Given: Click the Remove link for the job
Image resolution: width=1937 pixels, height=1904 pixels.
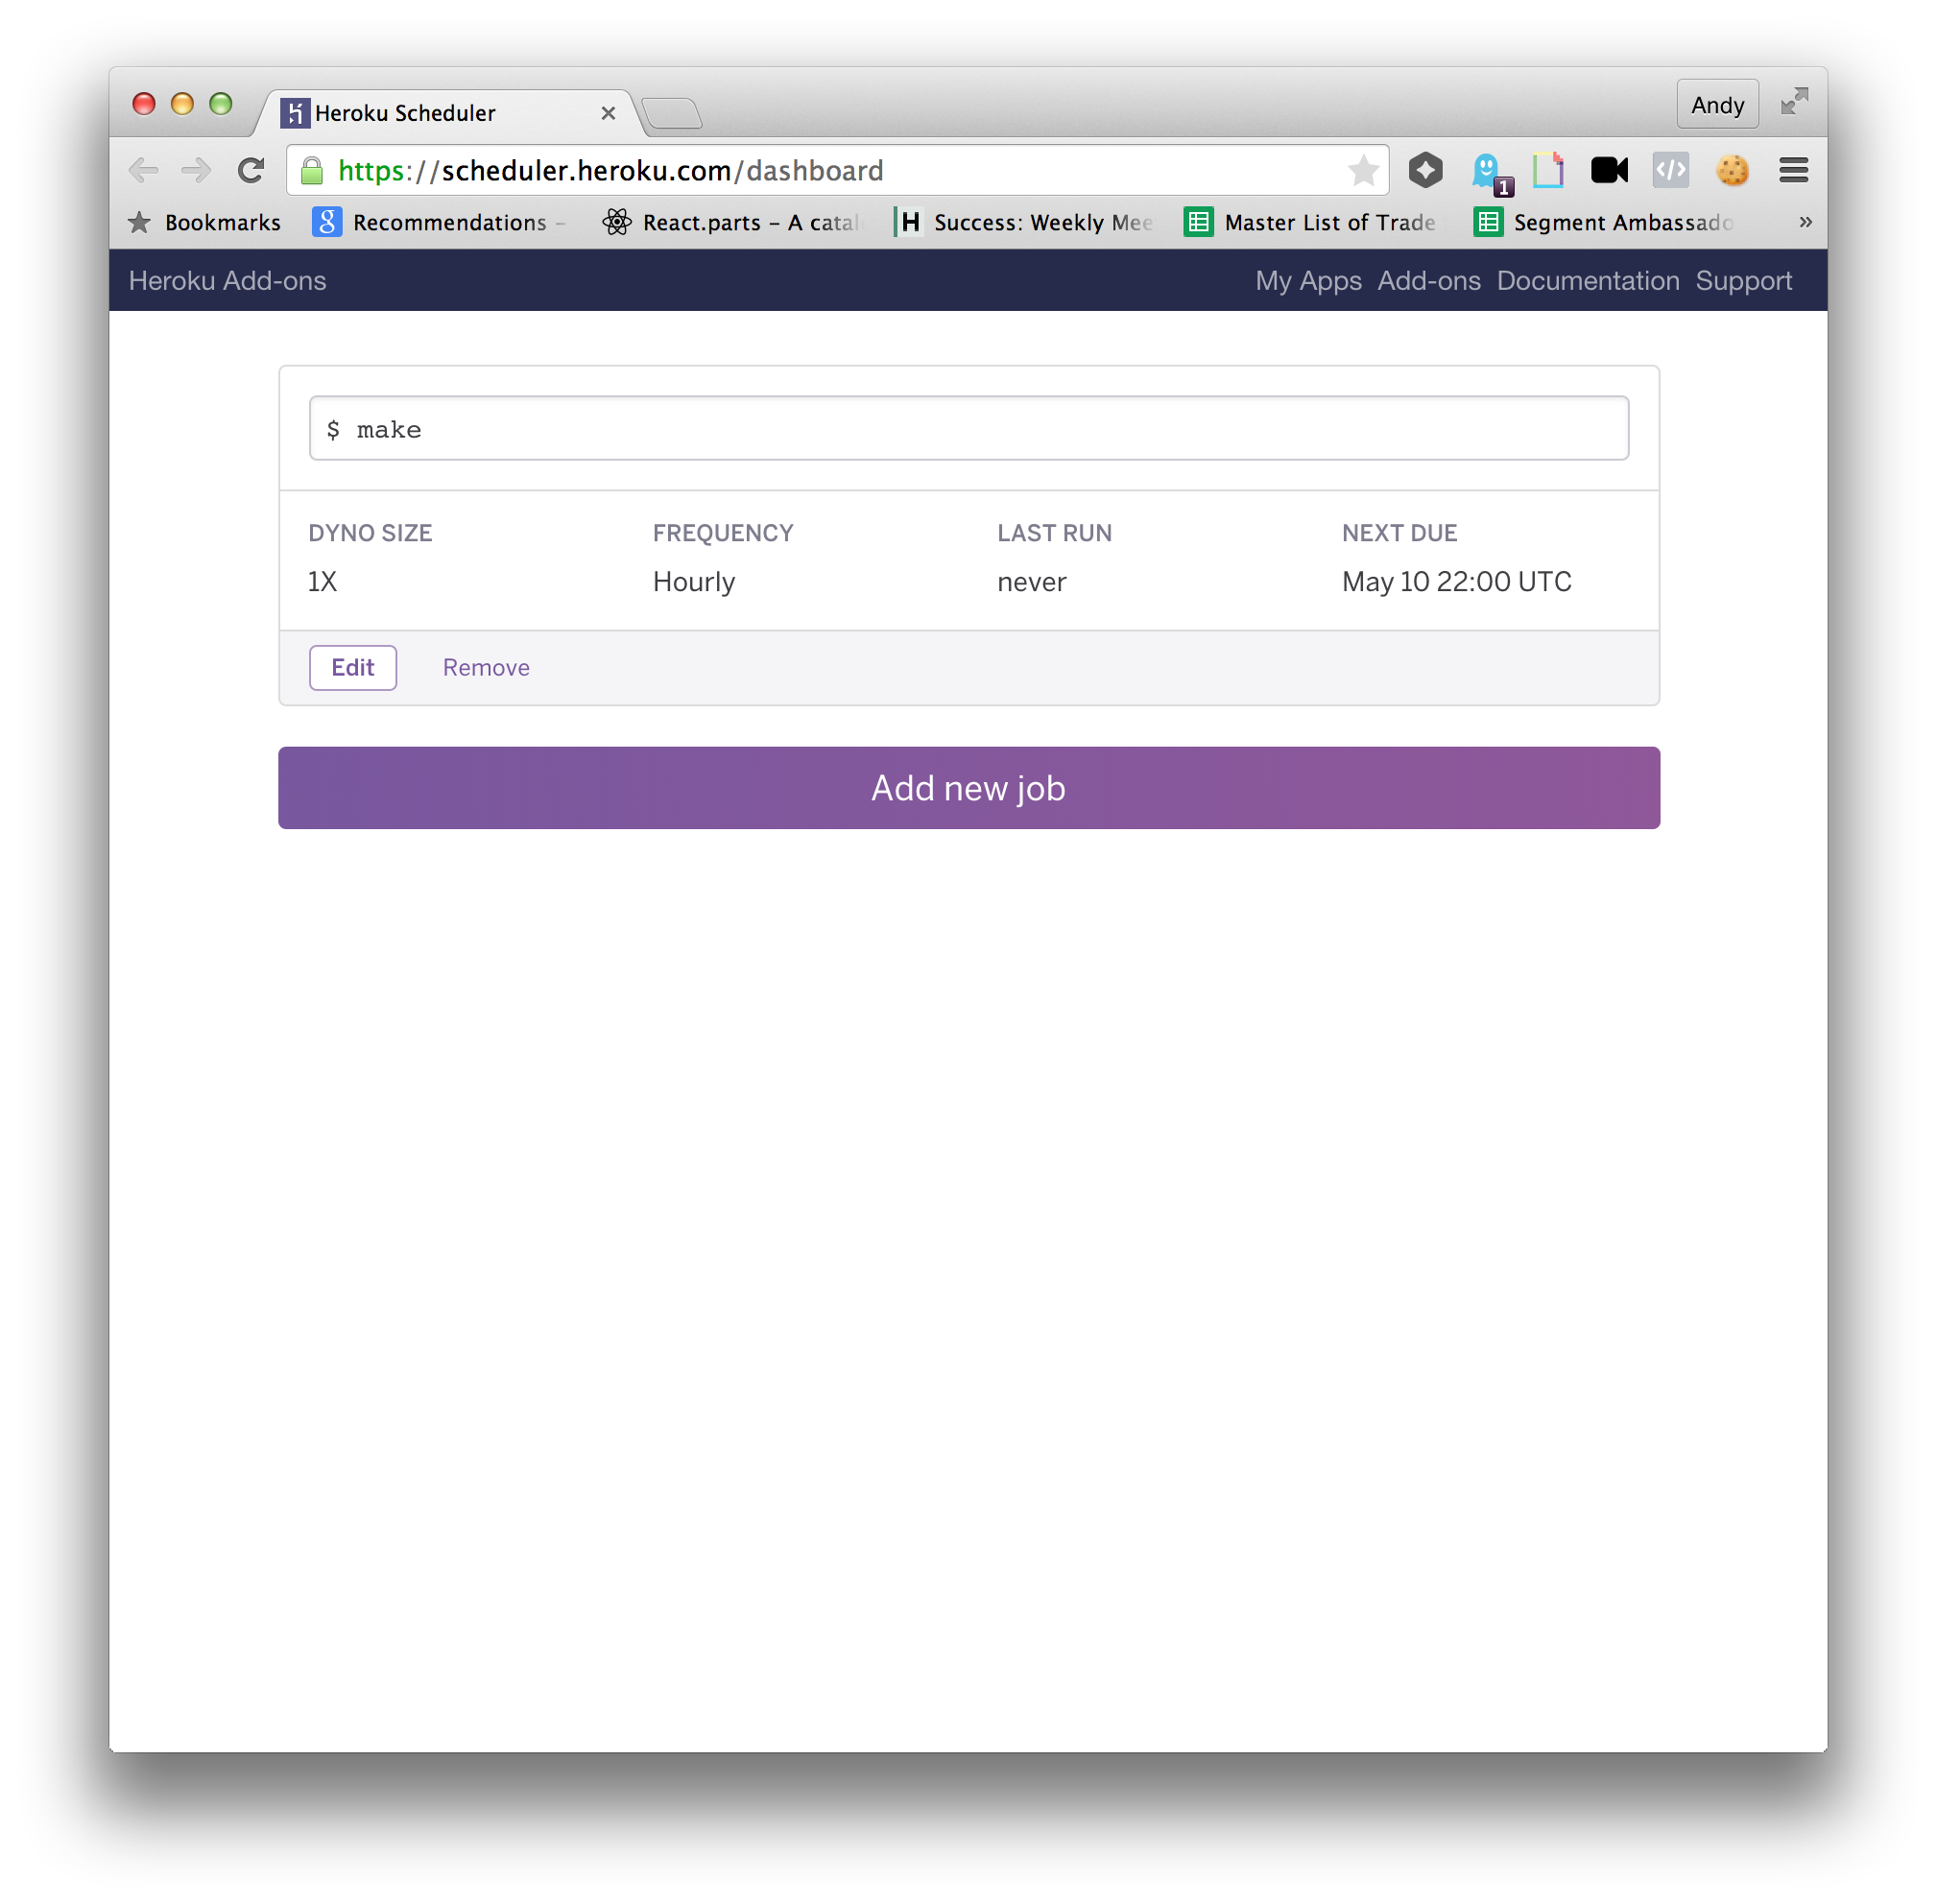Looking at the screenshot, I should pyautogui.click(x=486, y=668).
